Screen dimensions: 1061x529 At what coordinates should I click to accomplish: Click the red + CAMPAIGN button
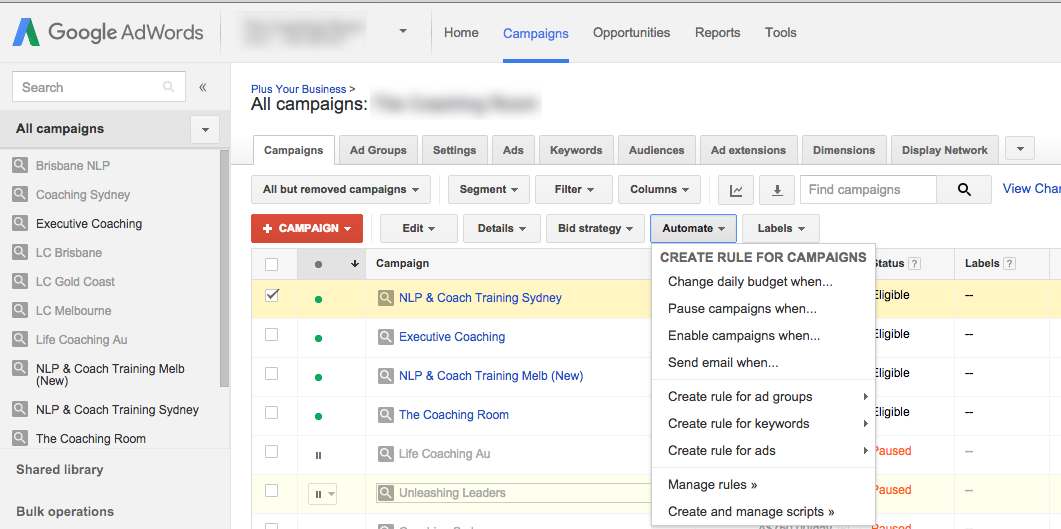[x=307, y=229]
